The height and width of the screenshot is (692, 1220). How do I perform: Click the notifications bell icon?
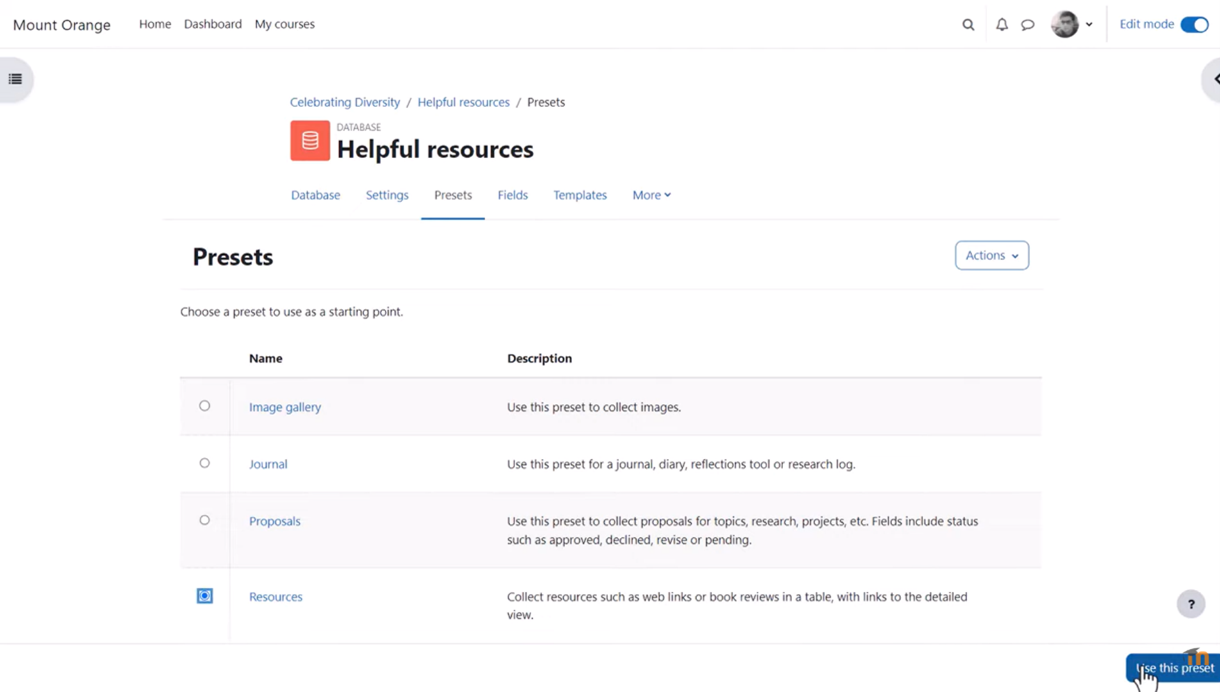[1001, 25]
